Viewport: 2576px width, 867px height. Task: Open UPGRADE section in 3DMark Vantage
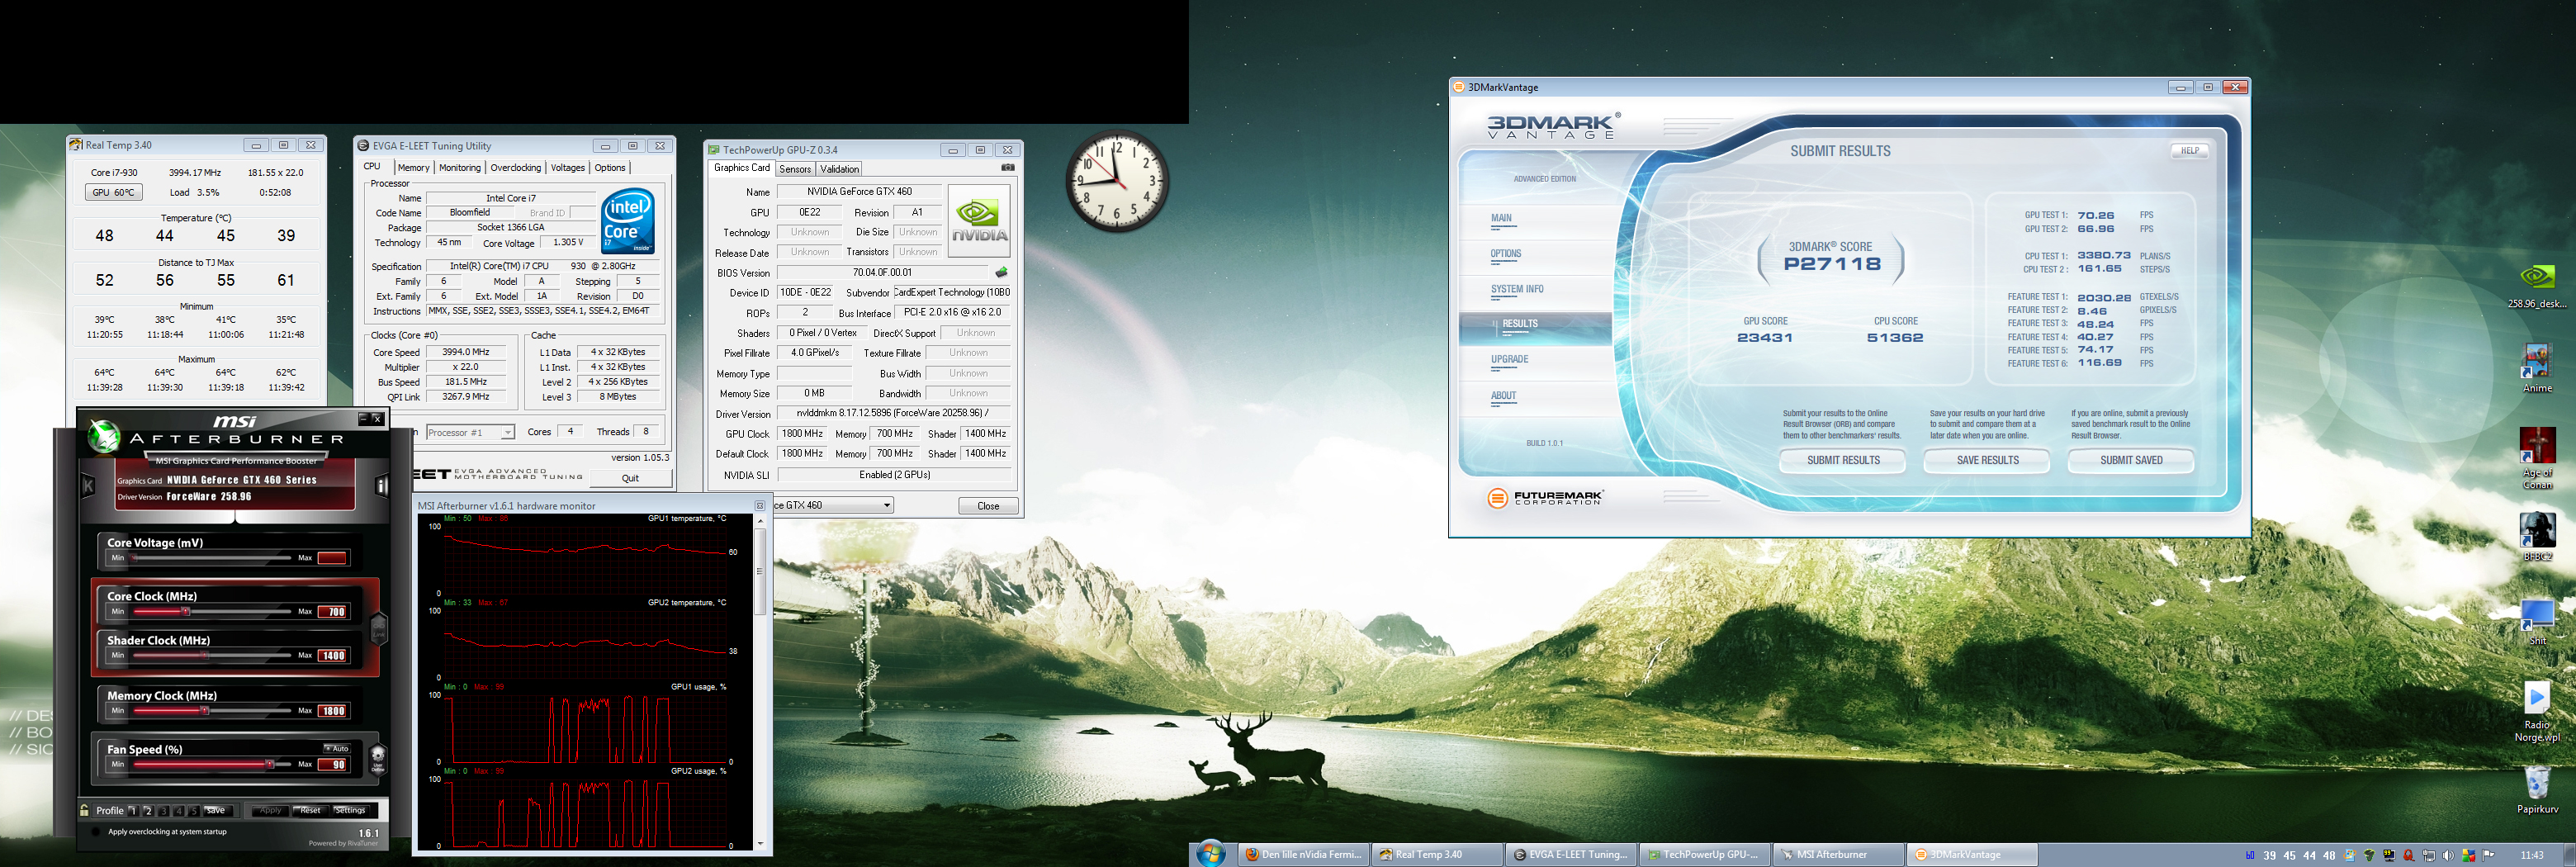(1509, 359)
